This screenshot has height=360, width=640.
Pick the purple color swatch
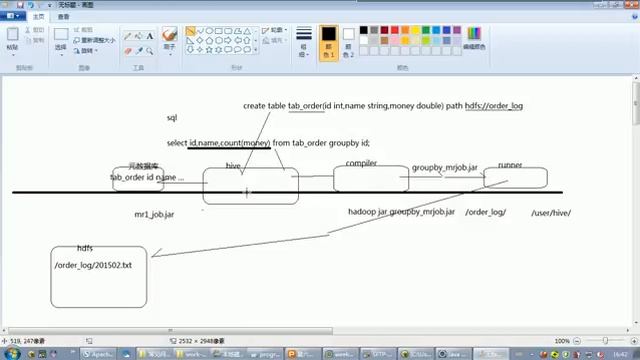tap(457, 30)
